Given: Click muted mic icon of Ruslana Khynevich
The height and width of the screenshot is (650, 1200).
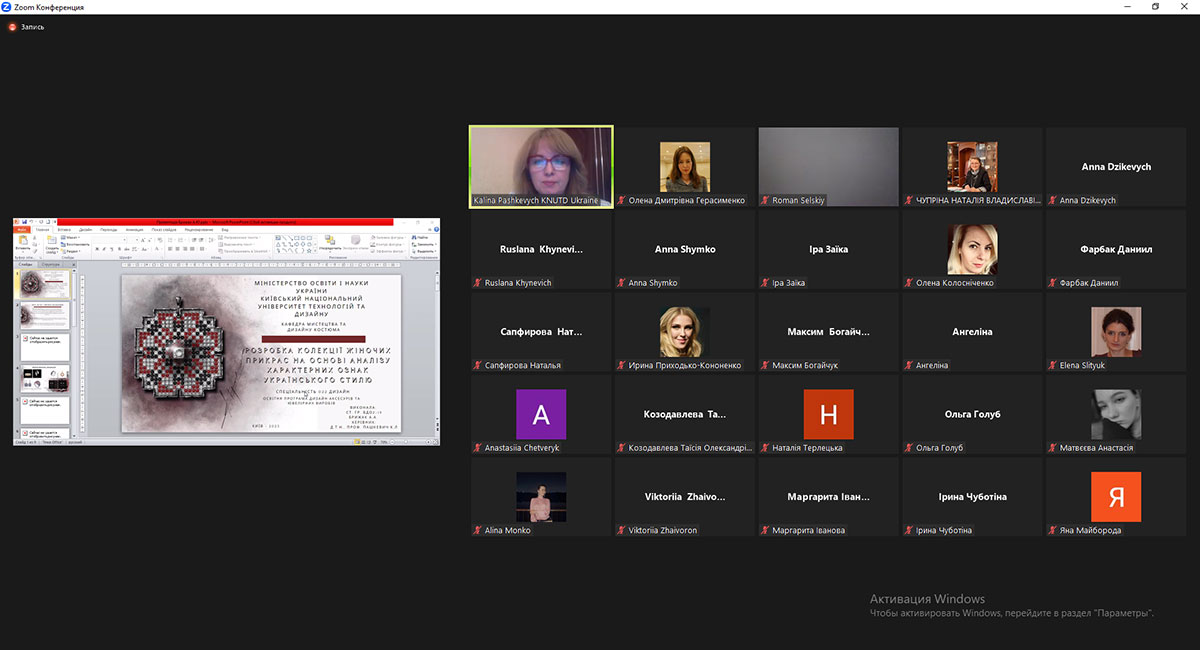Looking at the screenshot, I should 477,283.
